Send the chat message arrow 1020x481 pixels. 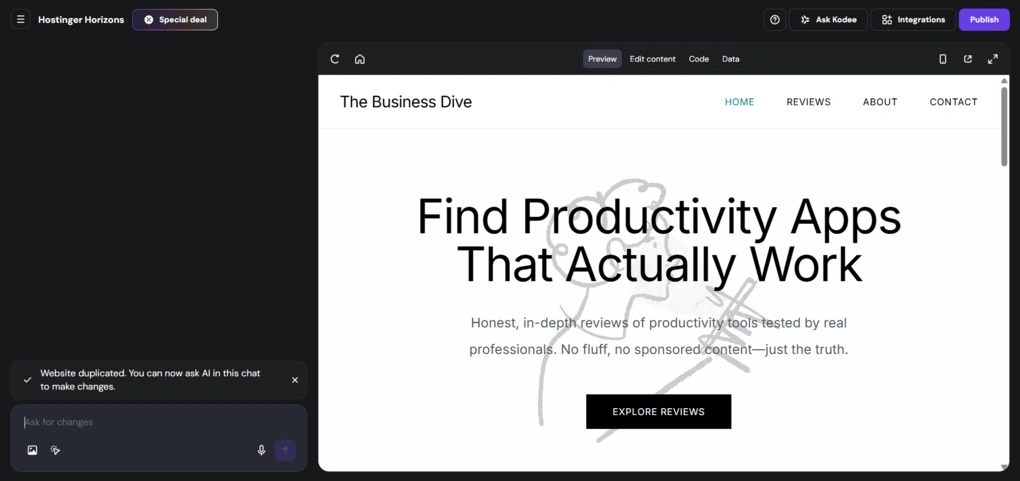pyautogui.click(x=285, y=450)
